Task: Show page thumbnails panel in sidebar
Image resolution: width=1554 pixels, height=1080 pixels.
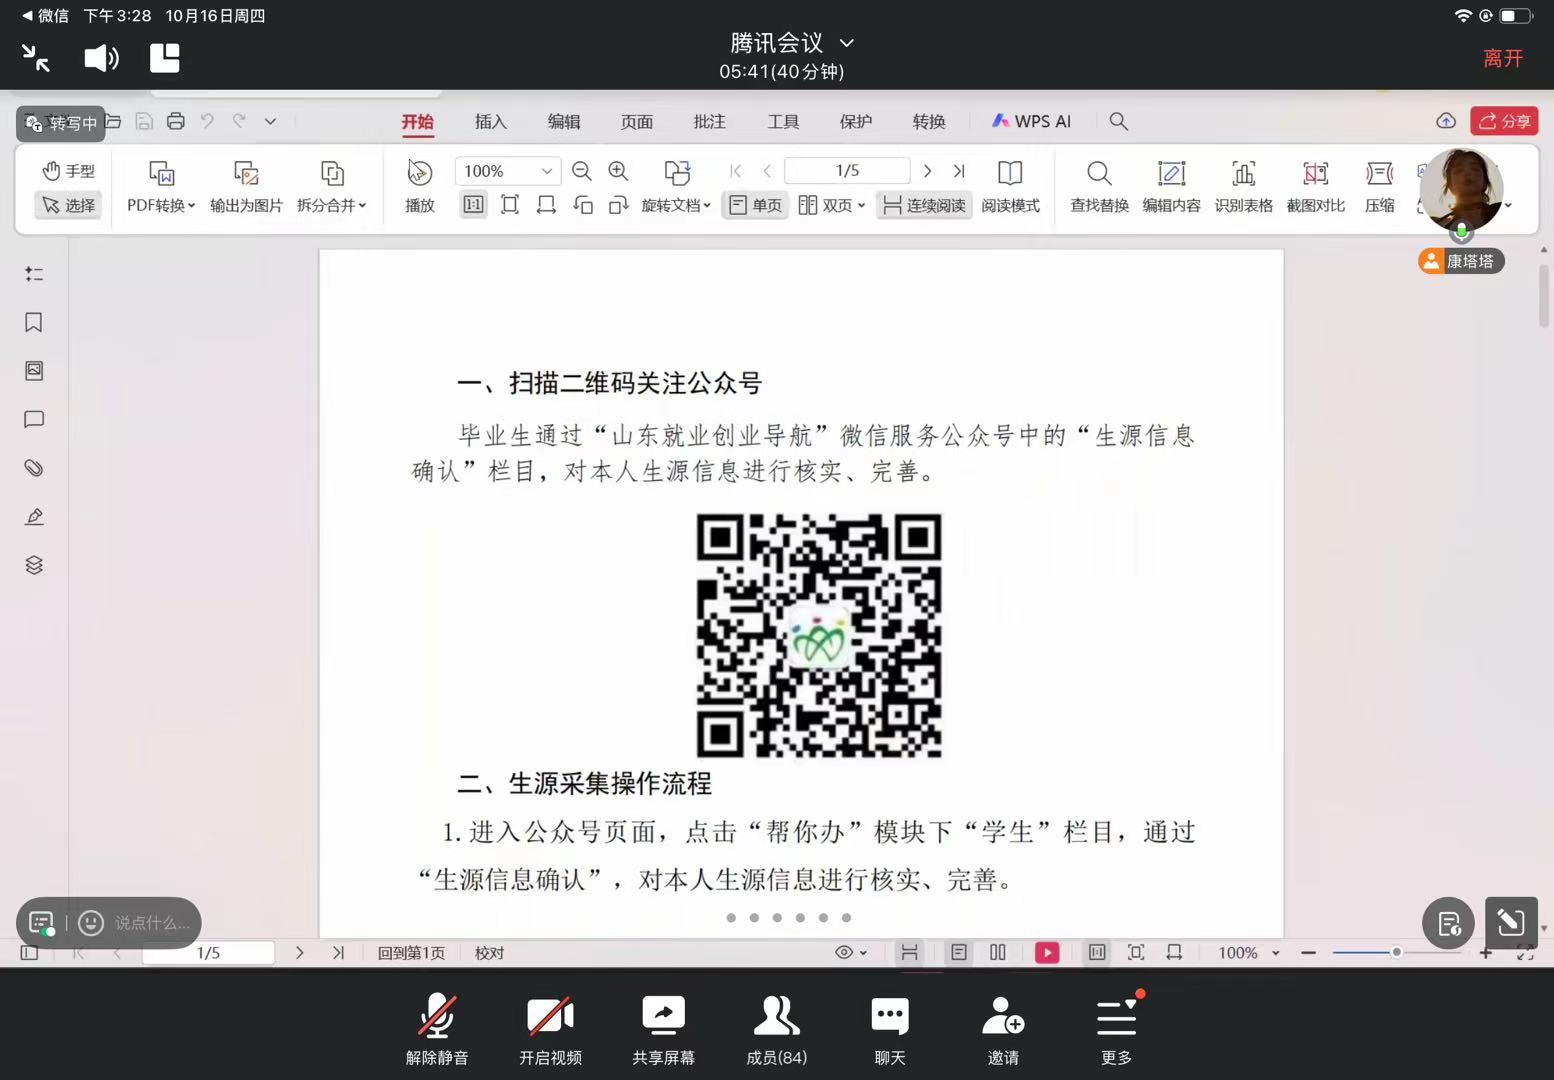Action: (x=34, y=371)
